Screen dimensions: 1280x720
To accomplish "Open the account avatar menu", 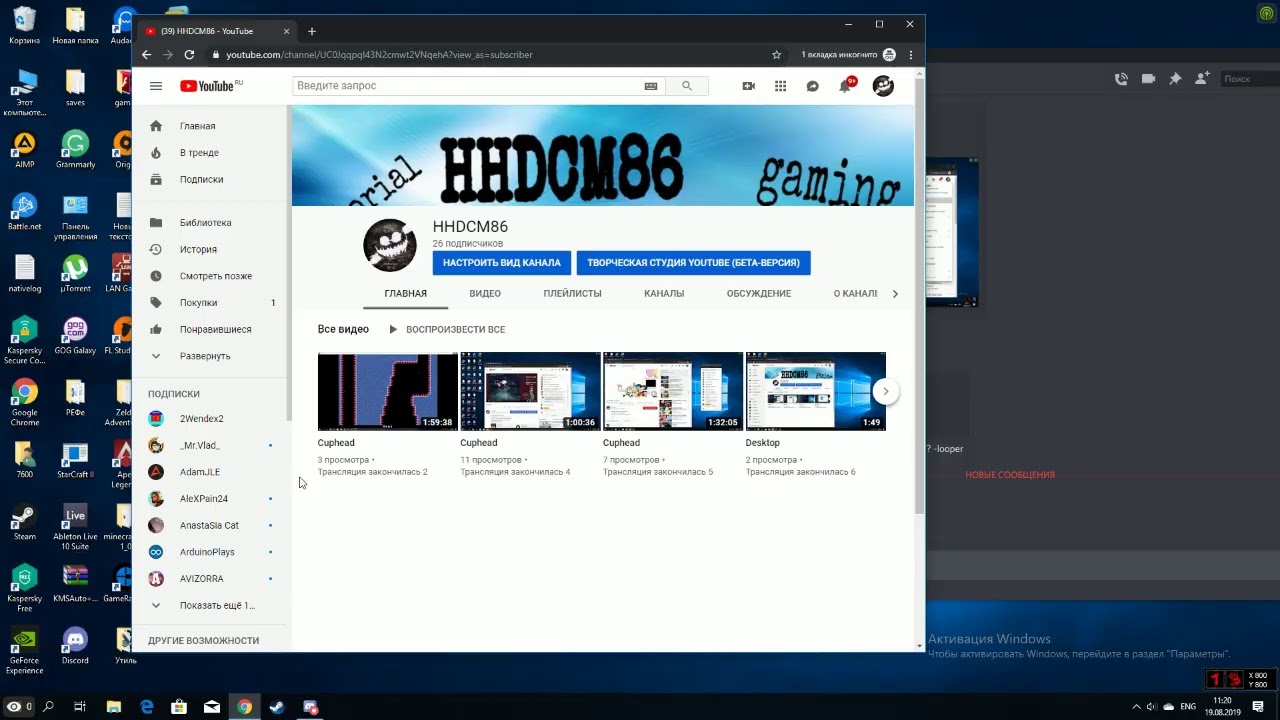I will point(883,86).
